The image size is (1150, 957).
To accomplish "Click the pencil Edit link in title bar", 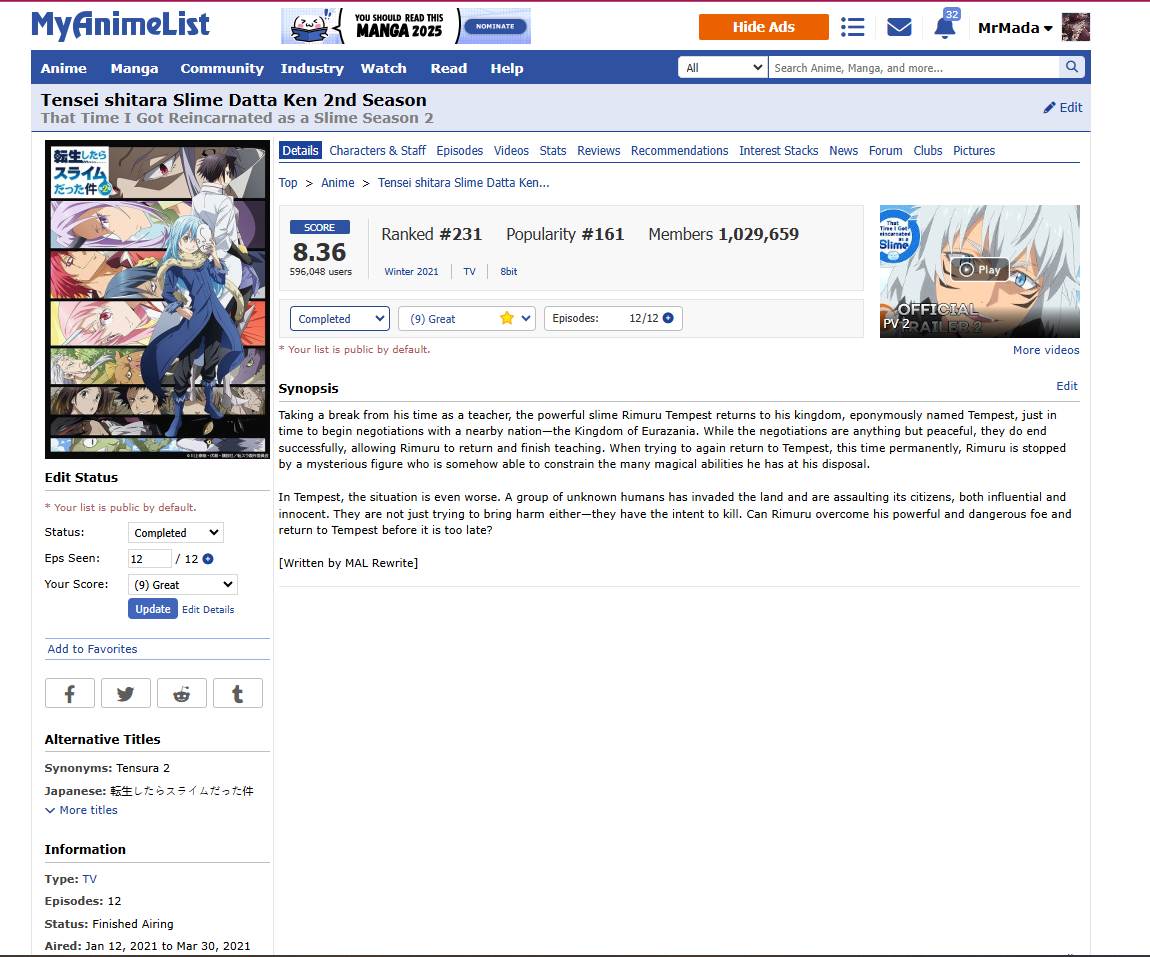I will [1063, 107].
